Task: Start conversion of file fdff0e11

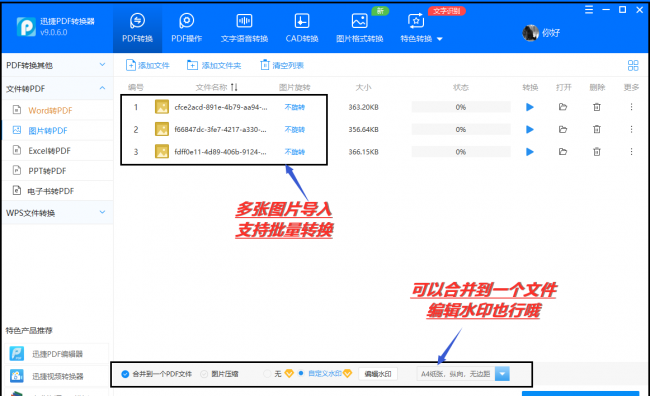Action: pos(529,152)
